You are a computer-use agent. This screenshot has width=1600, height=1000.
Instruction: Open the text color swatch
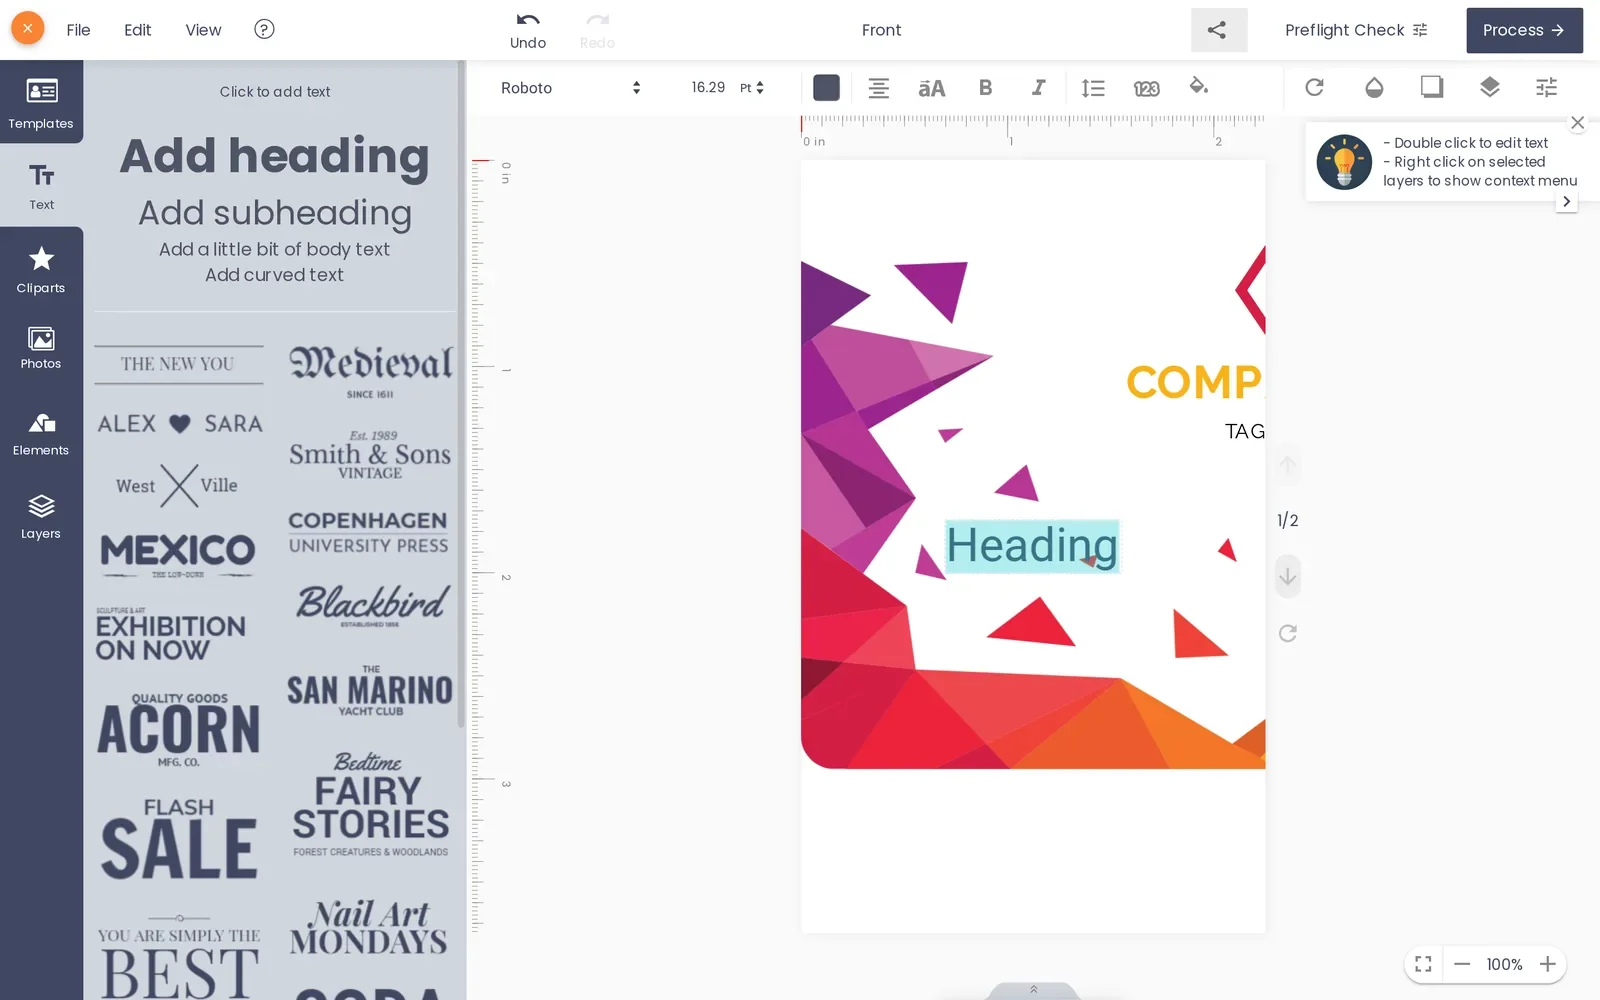826,88
